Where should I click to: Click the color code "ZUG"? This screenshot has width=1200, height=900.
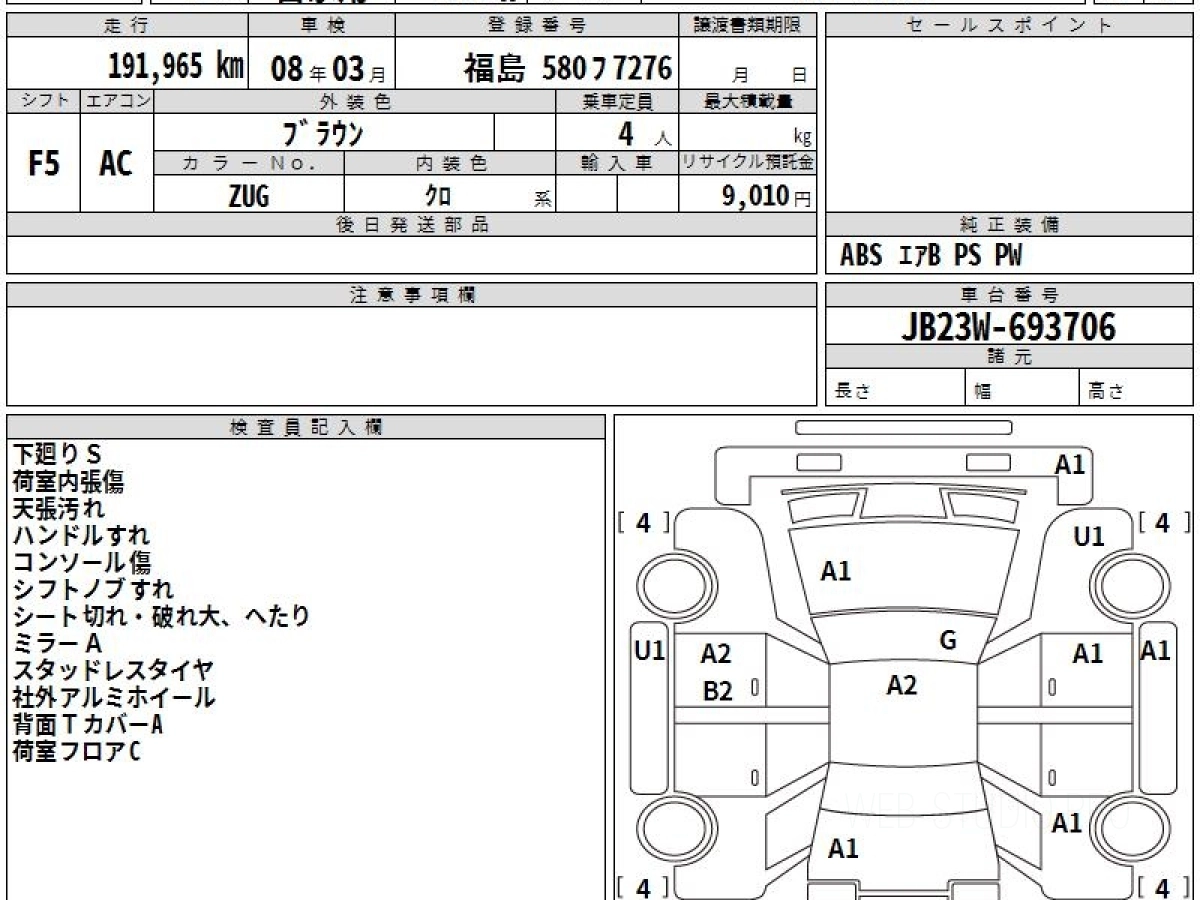point(249,196)
